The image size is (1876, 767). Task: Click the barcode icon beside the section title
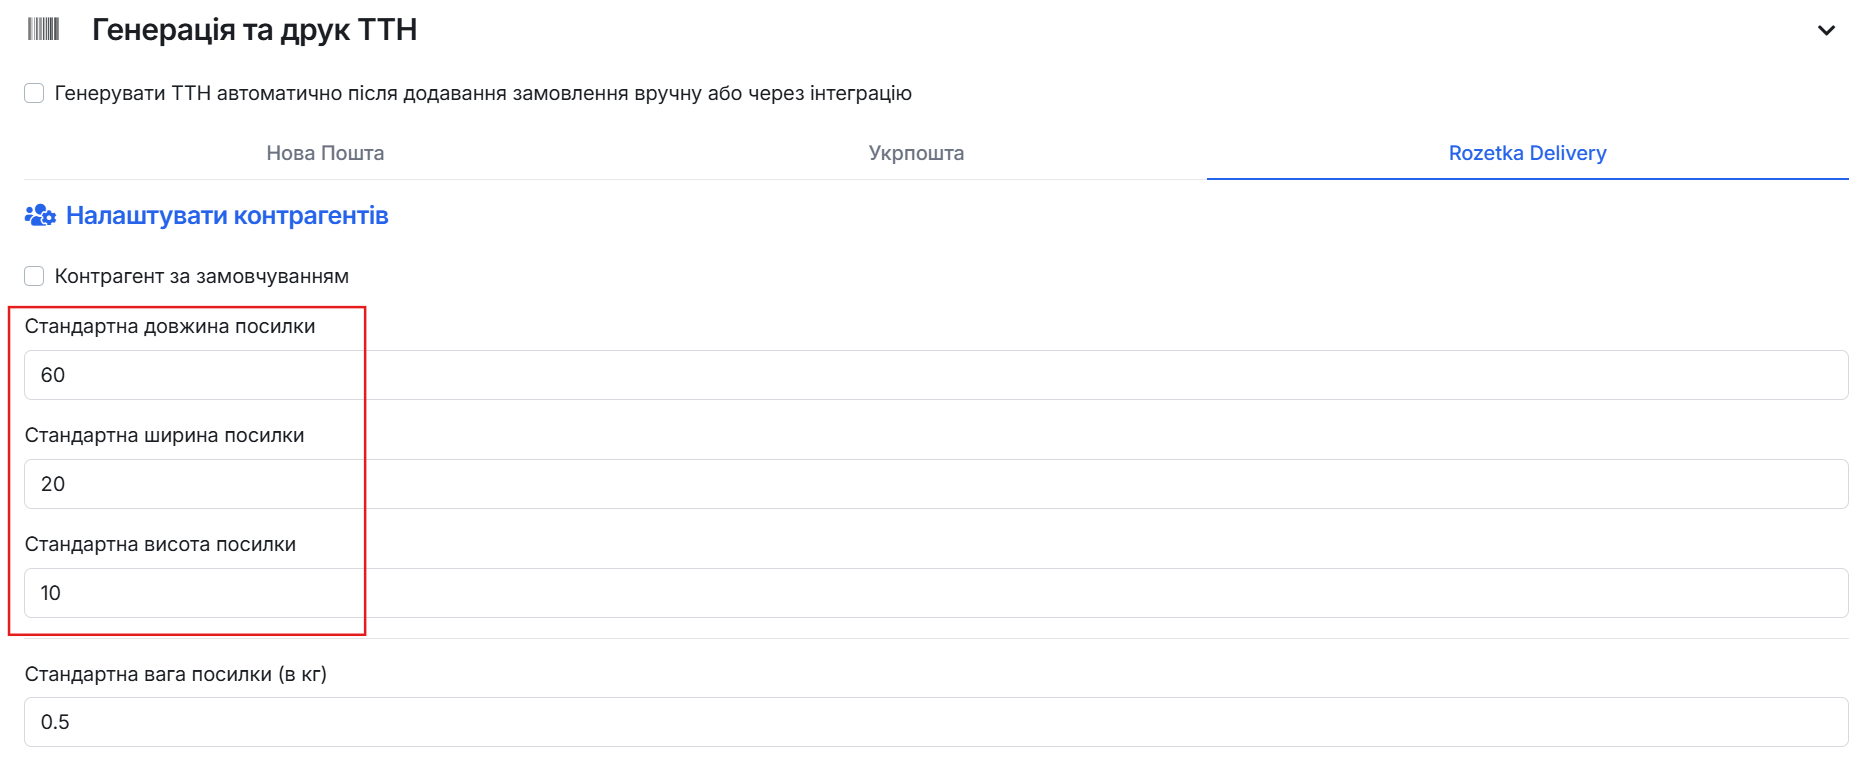pos(43,29)
